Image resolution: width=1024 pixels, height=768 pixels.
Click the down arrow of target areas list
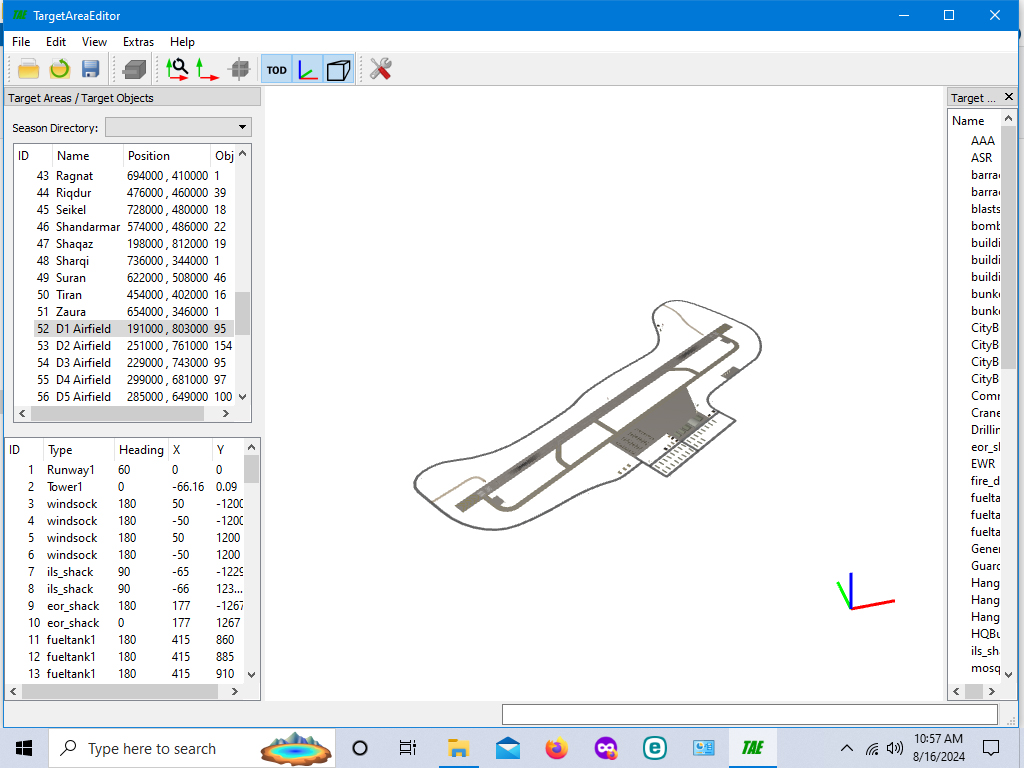click(x=243, y=397)
